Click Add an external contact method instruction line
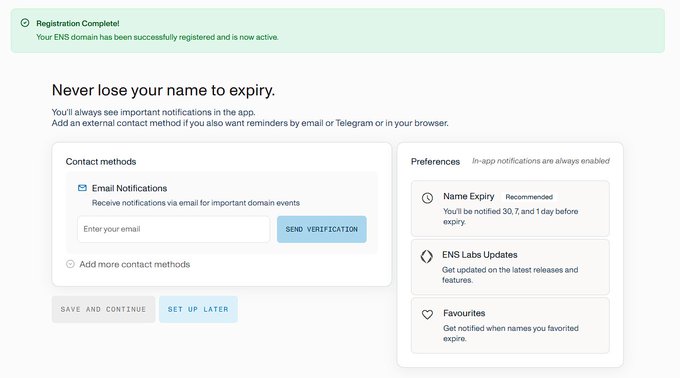Viewport: 680px width, 378px height. (x=250, y=123)
